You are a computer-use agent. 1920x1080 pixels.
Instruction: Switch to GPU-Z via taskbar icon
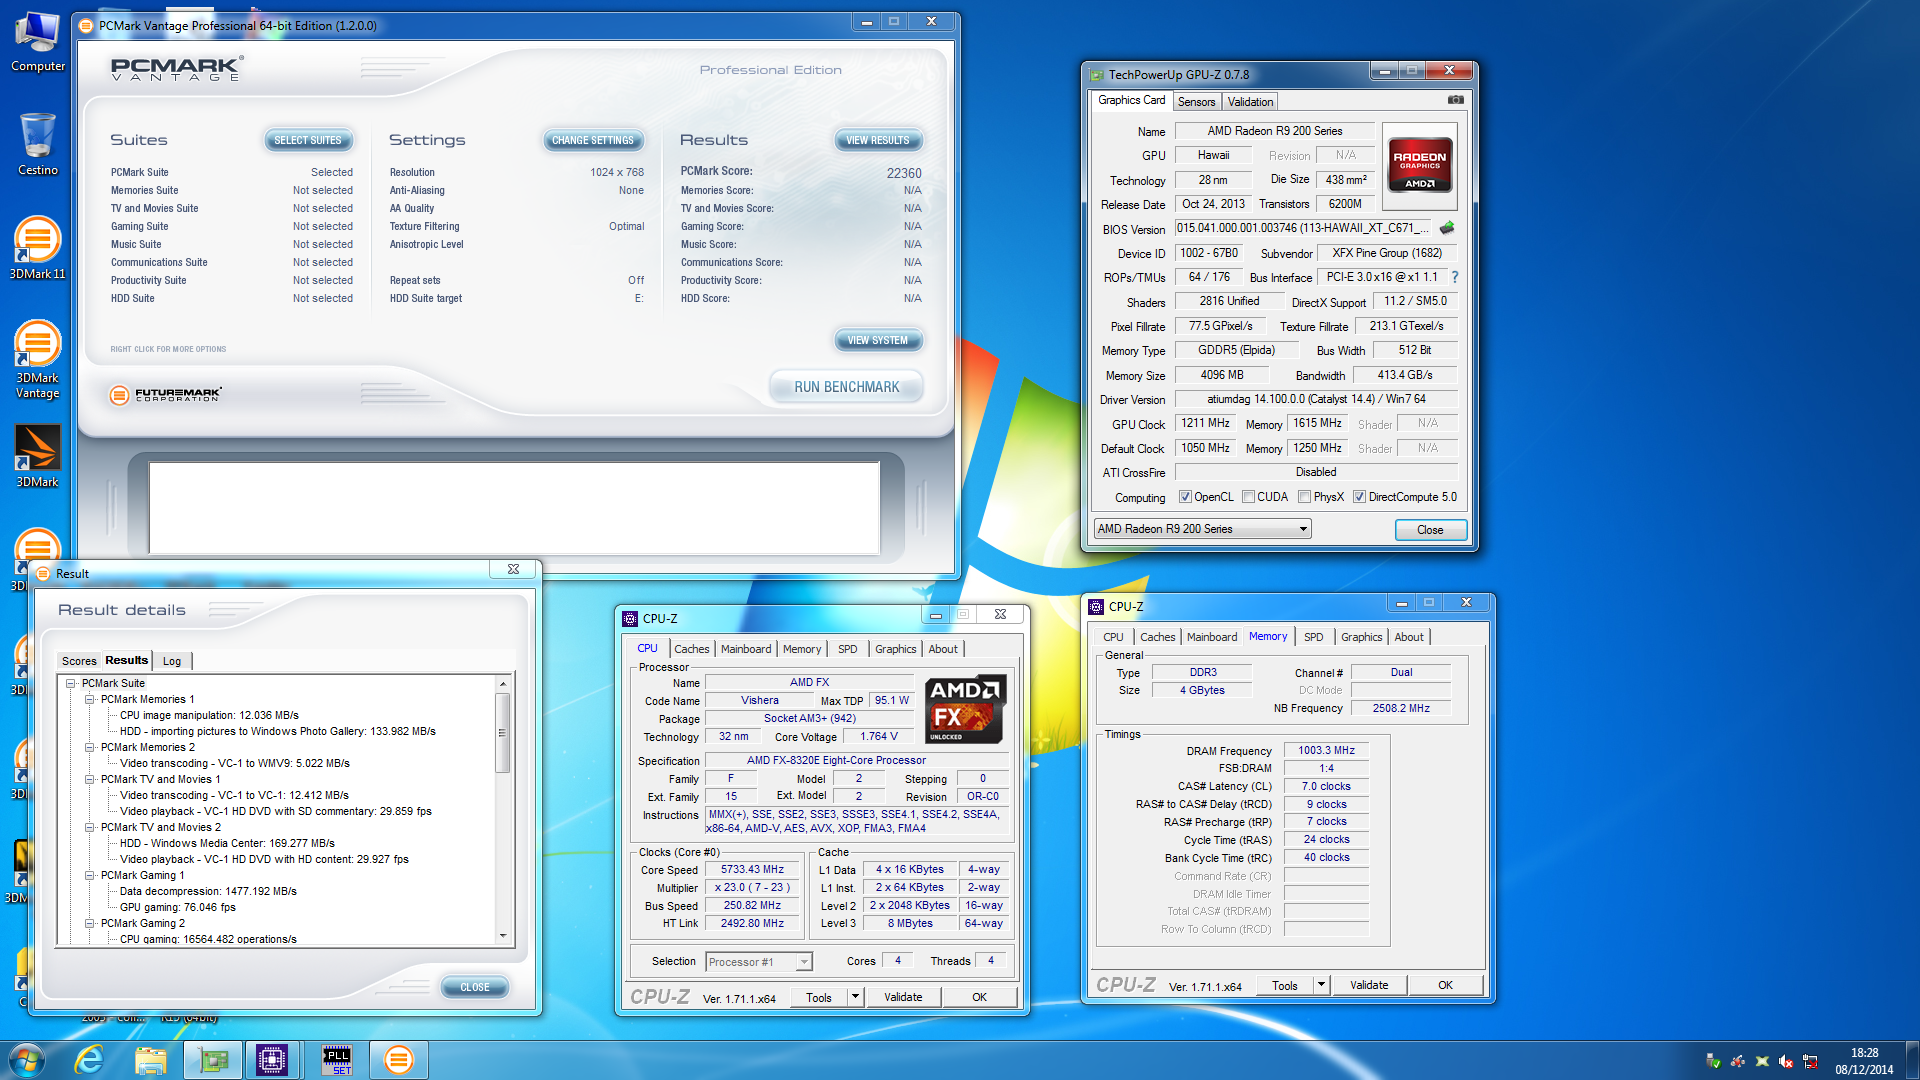pyautogui.click(x=213, y=1060)
